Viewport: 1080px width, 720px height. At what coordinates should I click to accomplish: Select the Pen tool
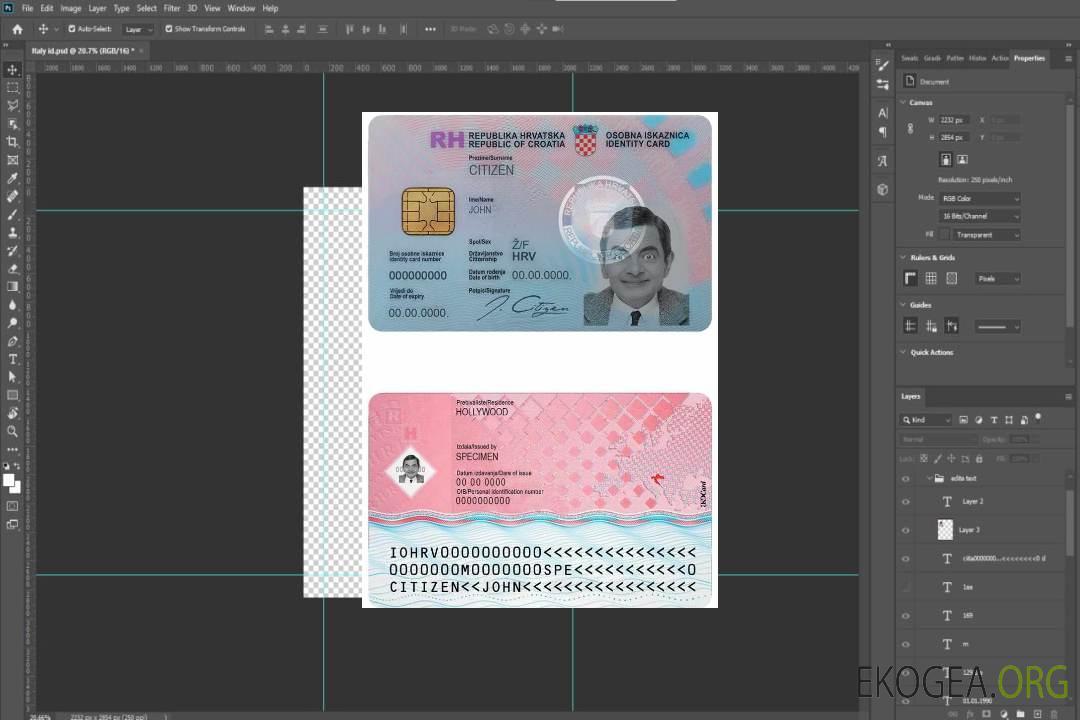(x=12, y=341)
